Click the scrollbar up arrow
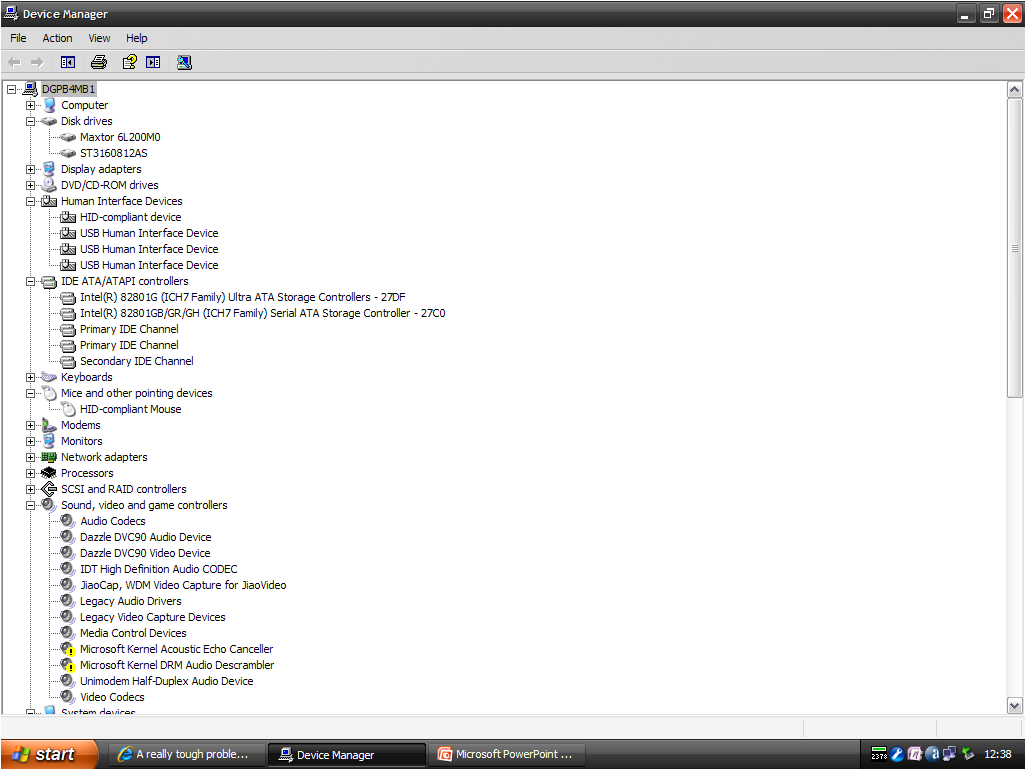1026x770 pixels. click(x=1014, y=89)
